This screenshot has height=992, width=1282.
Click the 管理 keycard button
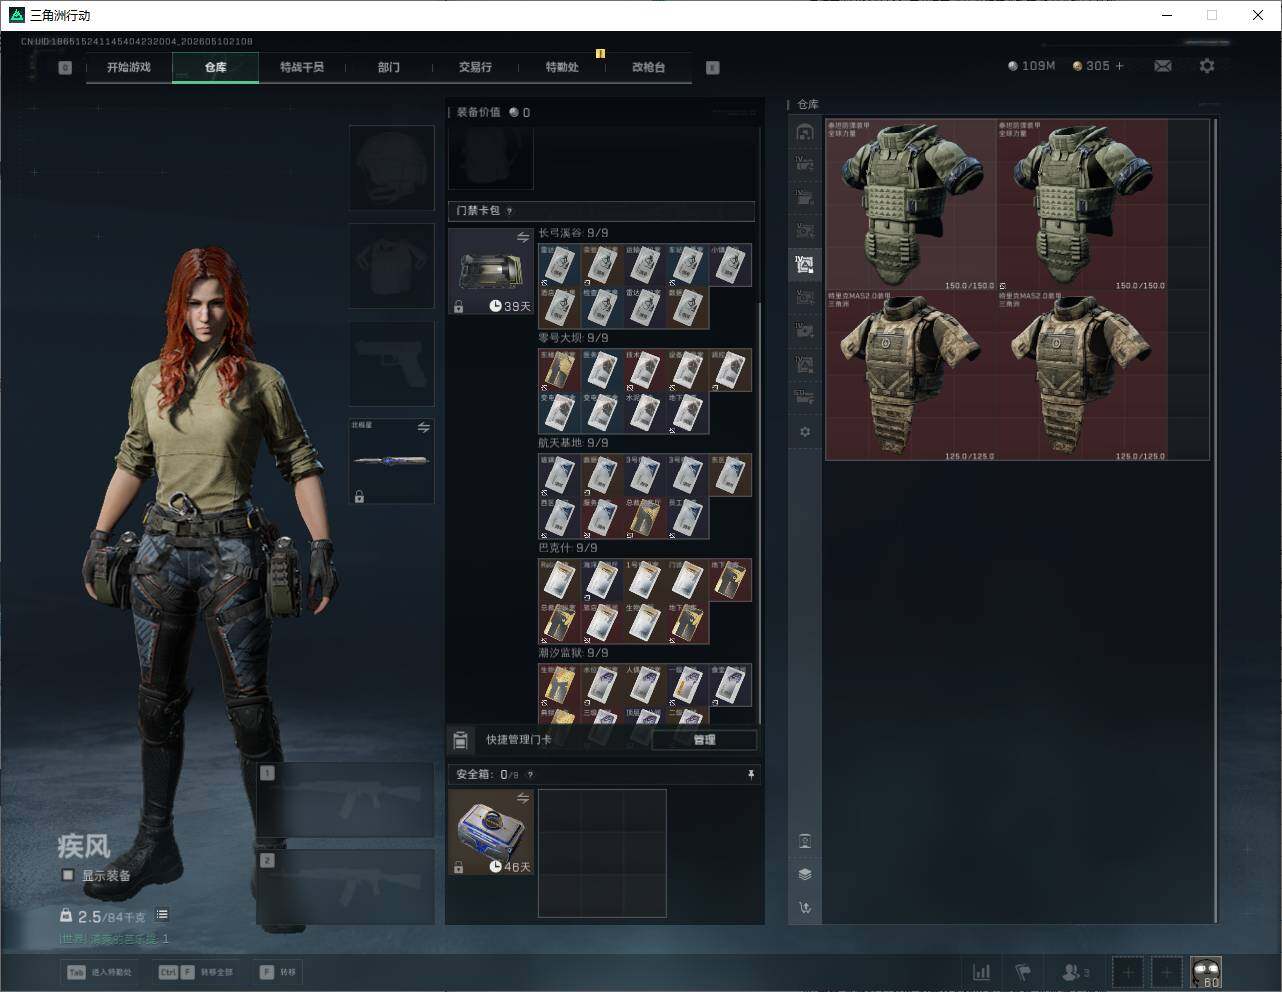click(x=704, y=740)
